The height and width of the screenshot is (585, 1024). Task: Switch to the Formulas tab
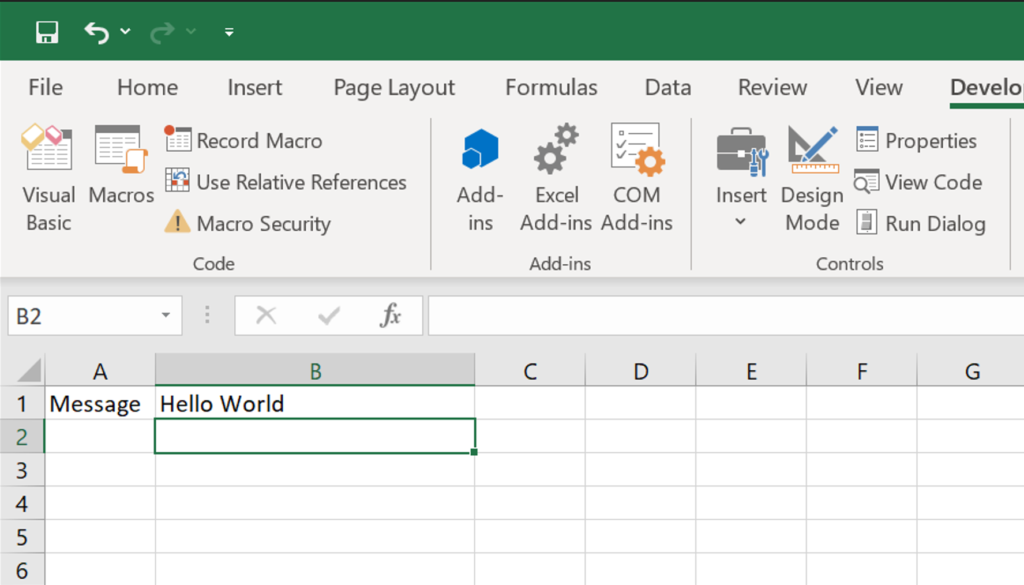(551, 87)
